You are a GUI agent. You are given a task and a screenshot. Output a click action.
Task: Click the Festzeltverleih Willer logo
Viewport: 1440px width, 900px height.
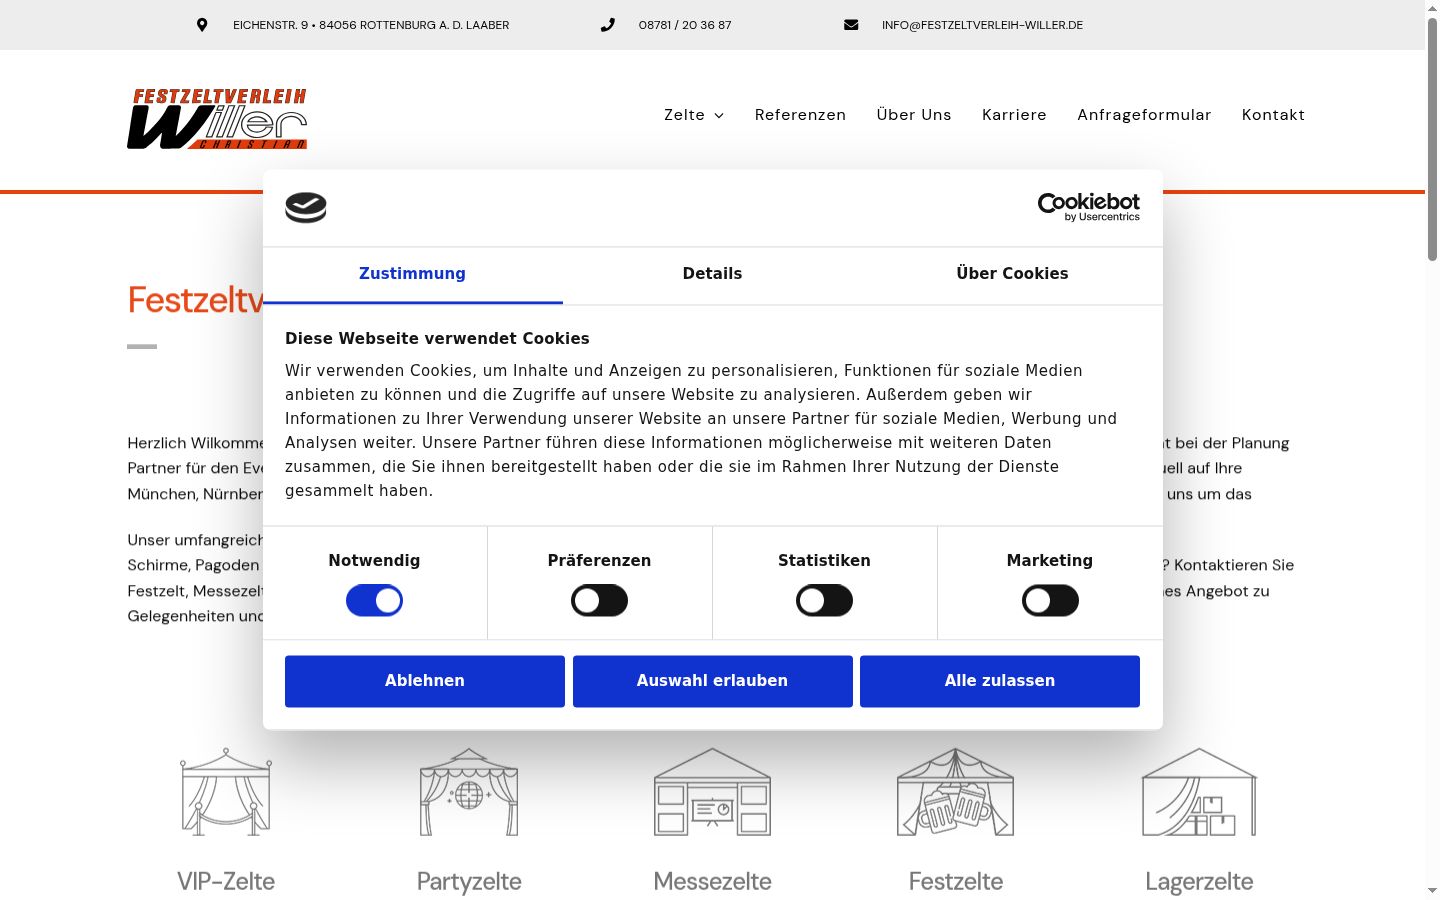point(217,119)
